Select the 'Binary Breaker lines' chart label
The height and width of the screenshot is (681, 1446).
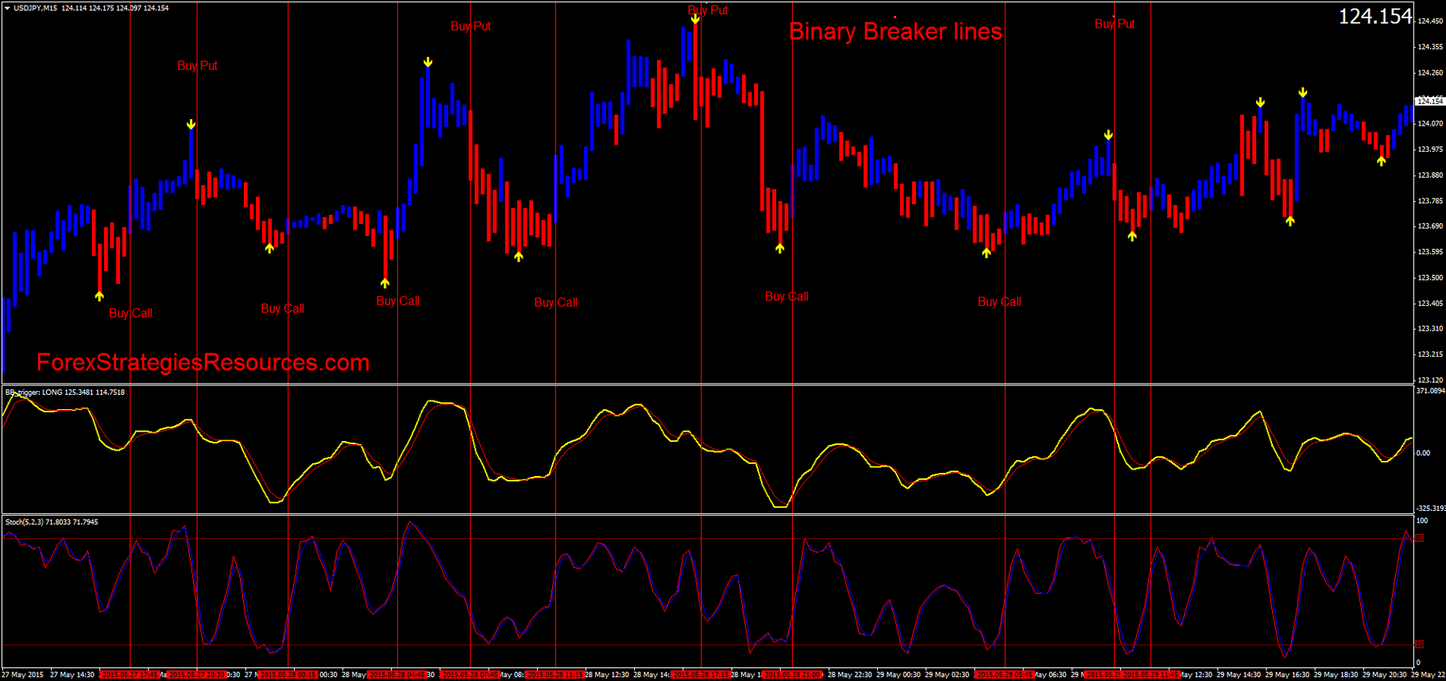(896, 32)
